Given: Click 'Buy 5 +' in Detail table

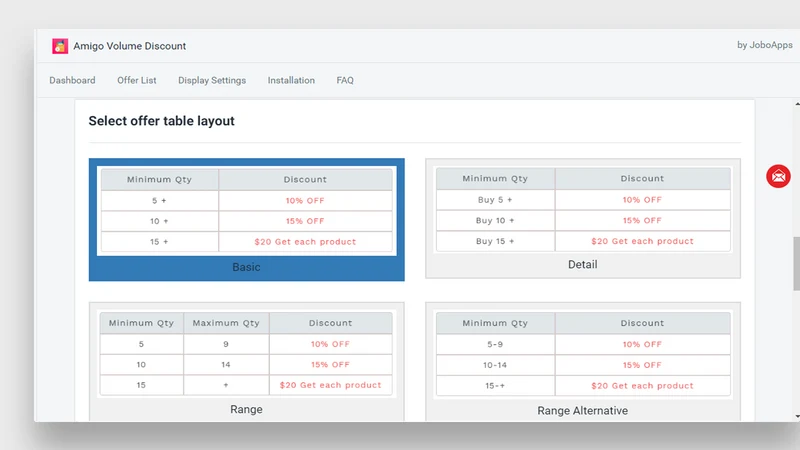Looking at the screenshot, I should [495, 199].
